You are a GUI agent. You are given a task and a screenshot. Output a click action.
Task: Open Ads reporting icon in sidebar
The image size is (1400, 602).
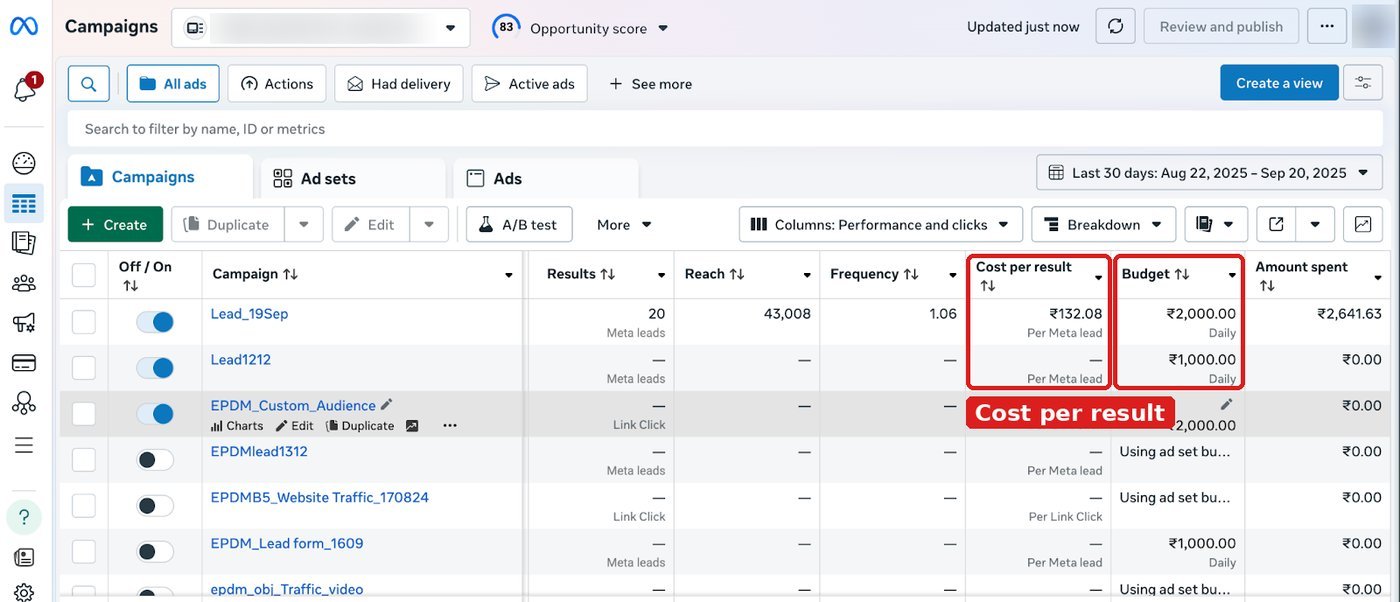[24, 243]
